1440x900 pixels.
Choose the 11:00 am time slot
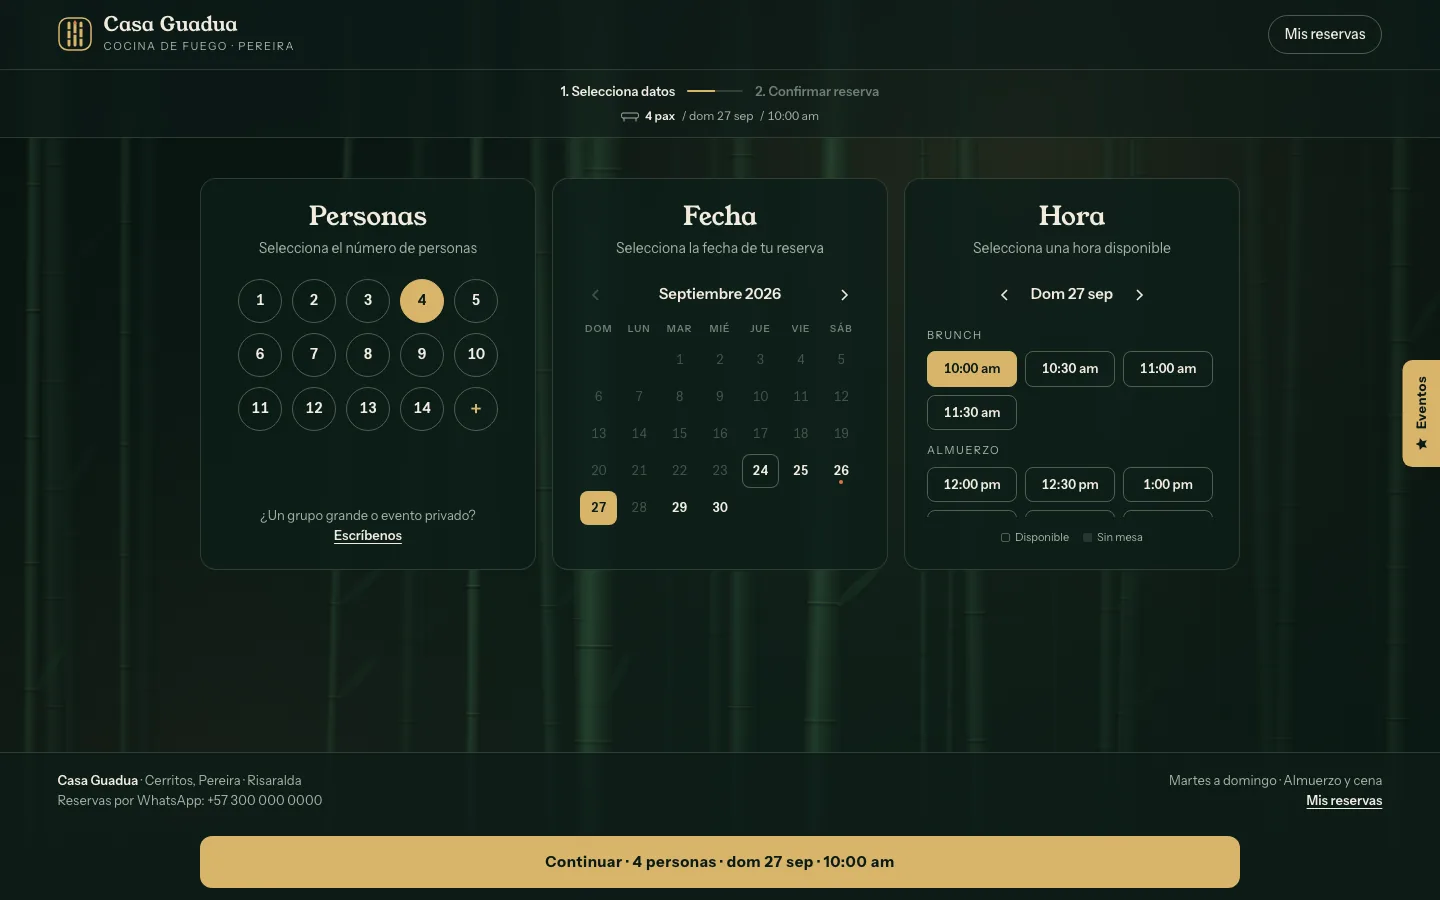(1168, 369)
